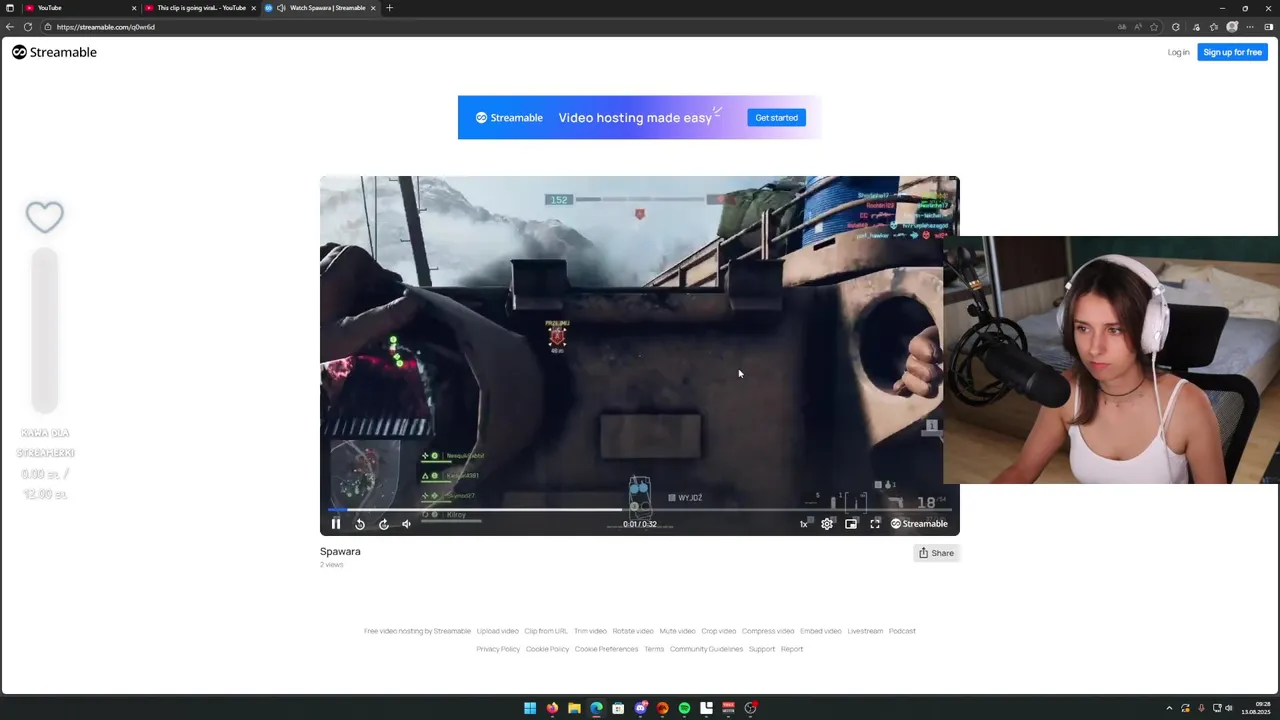
Task: Open Rotate video footer link
Action: 633,631
